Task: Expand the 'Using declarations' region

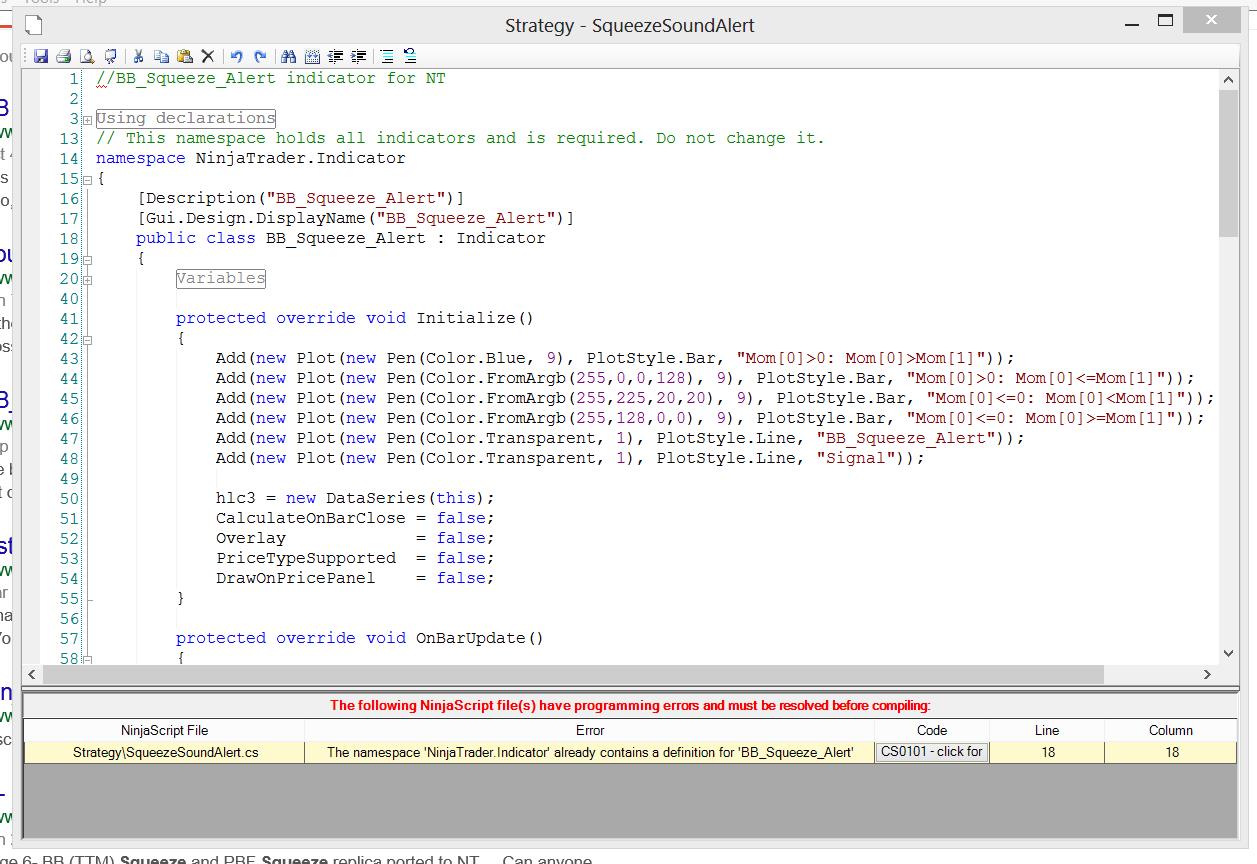Action: 87,119
